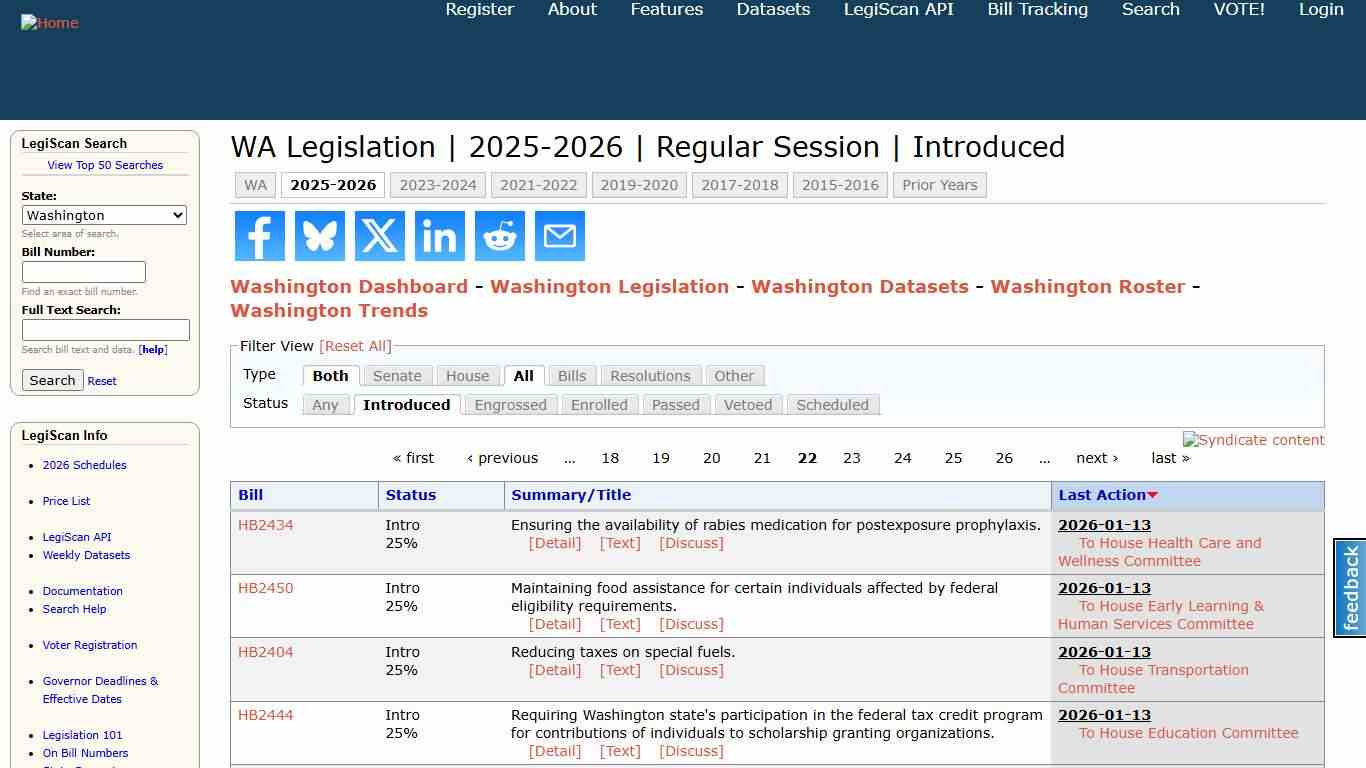The image size is (1366, 768).
Task: Share the page on Reddit
Action: [499, 236]
